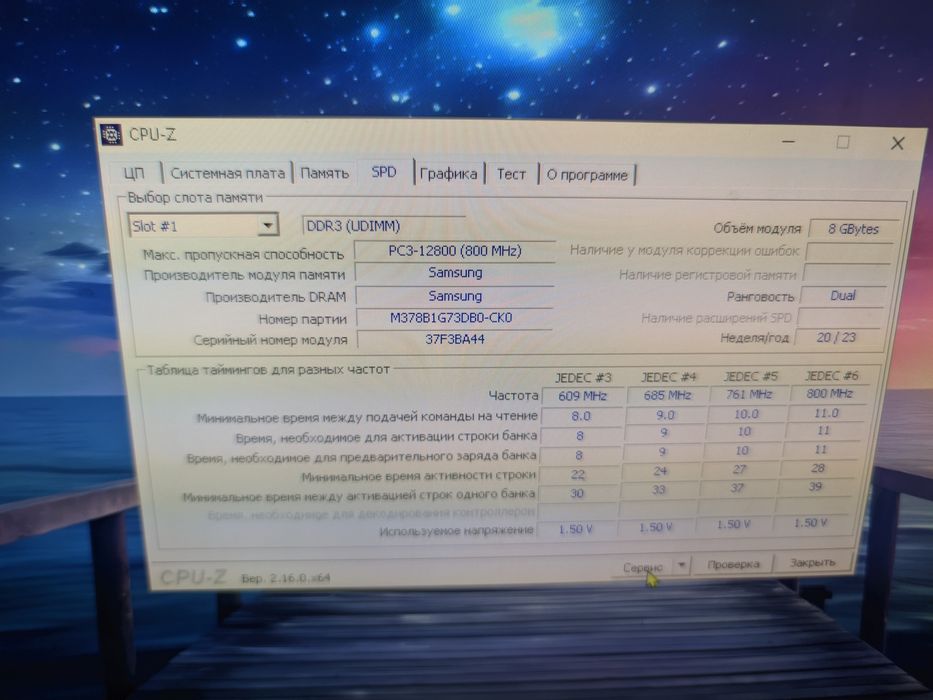Open the Графика tab

[x=448, y=174]
